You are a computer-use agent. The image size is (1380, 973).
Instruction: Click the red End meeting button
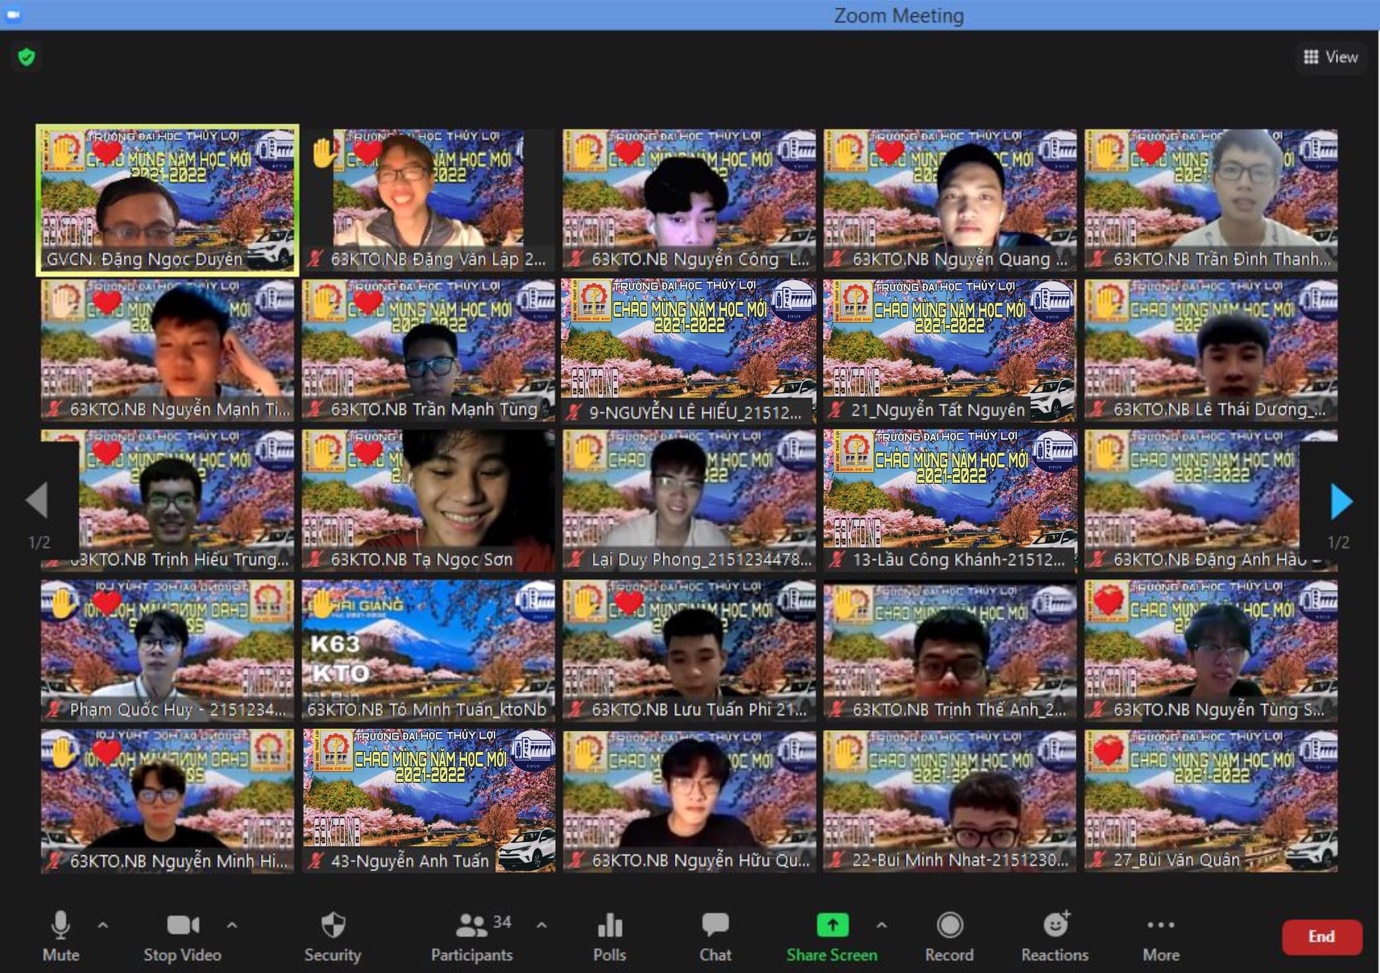[1321, 937]
